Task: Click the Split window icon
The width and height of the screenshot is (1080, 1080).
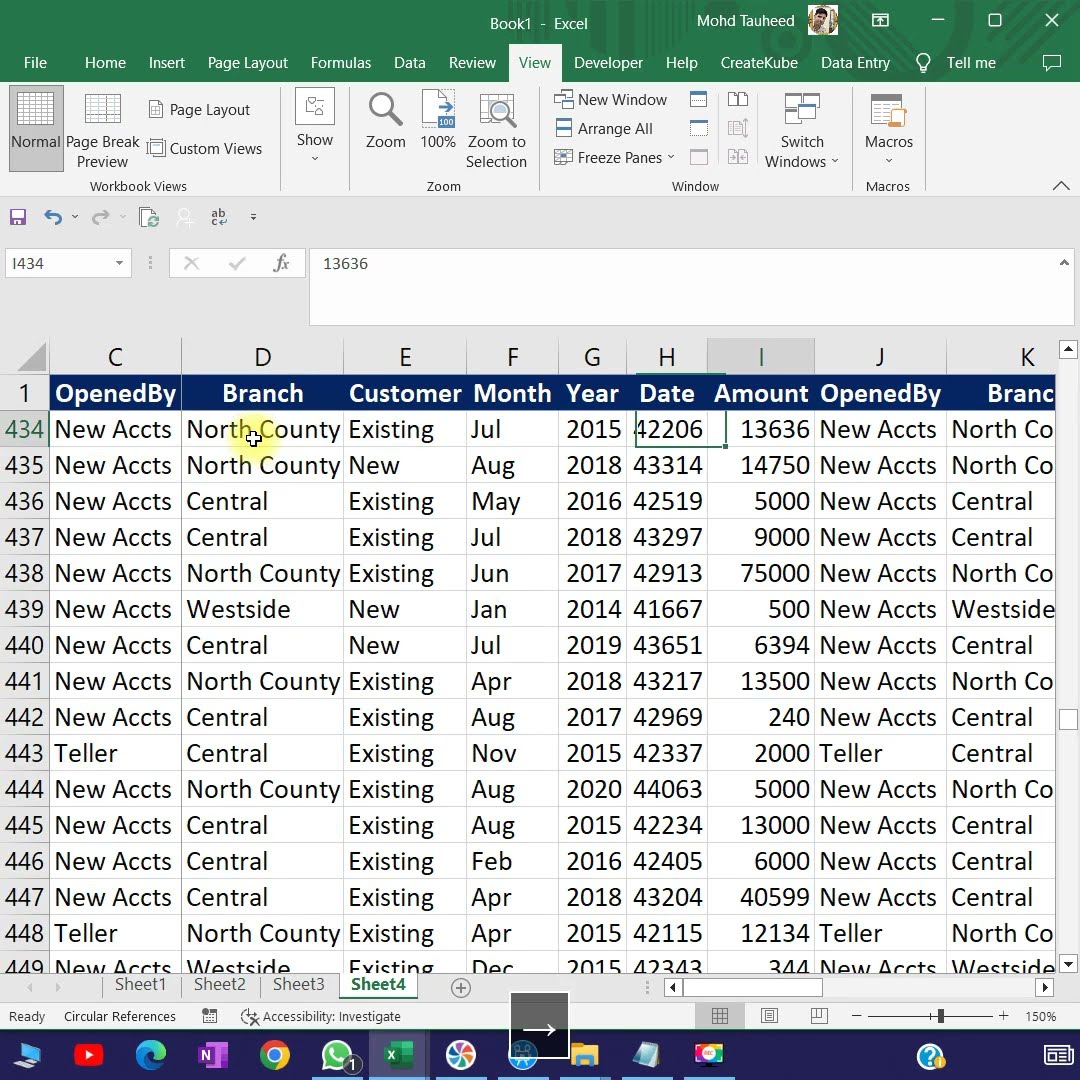Action: tap(698, 99)
